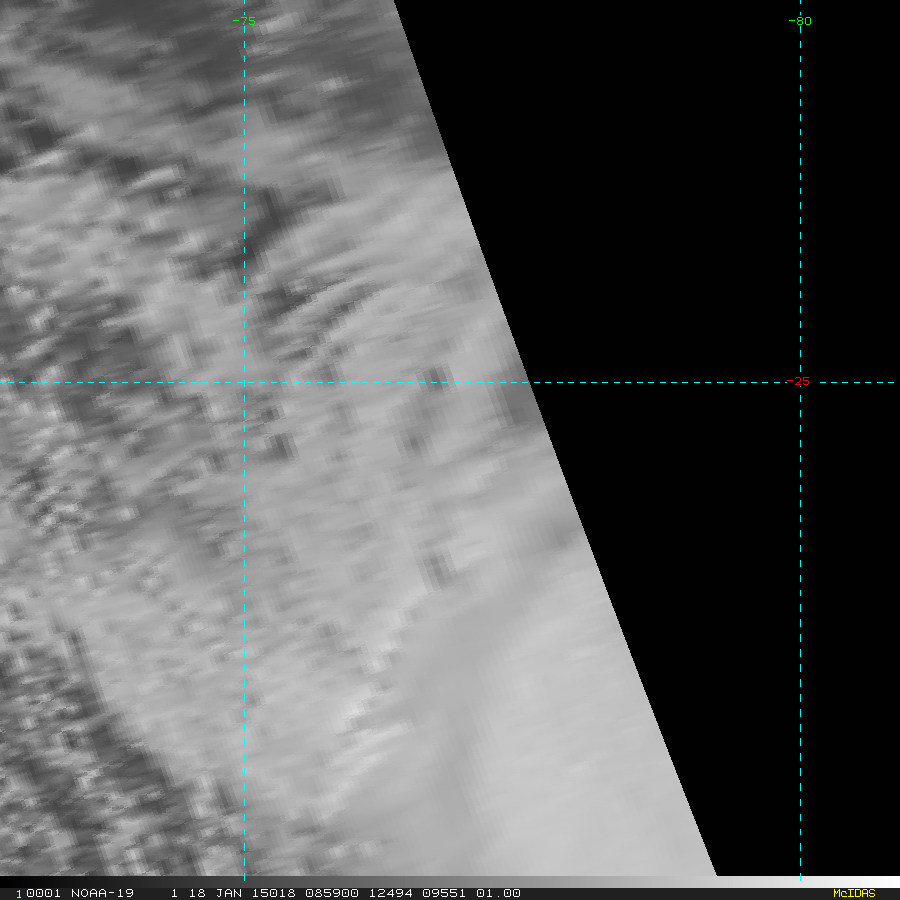Viewport: 900px width, 900px height.
Task: Click the white bar at bottom right
Action: coord(808,881)
